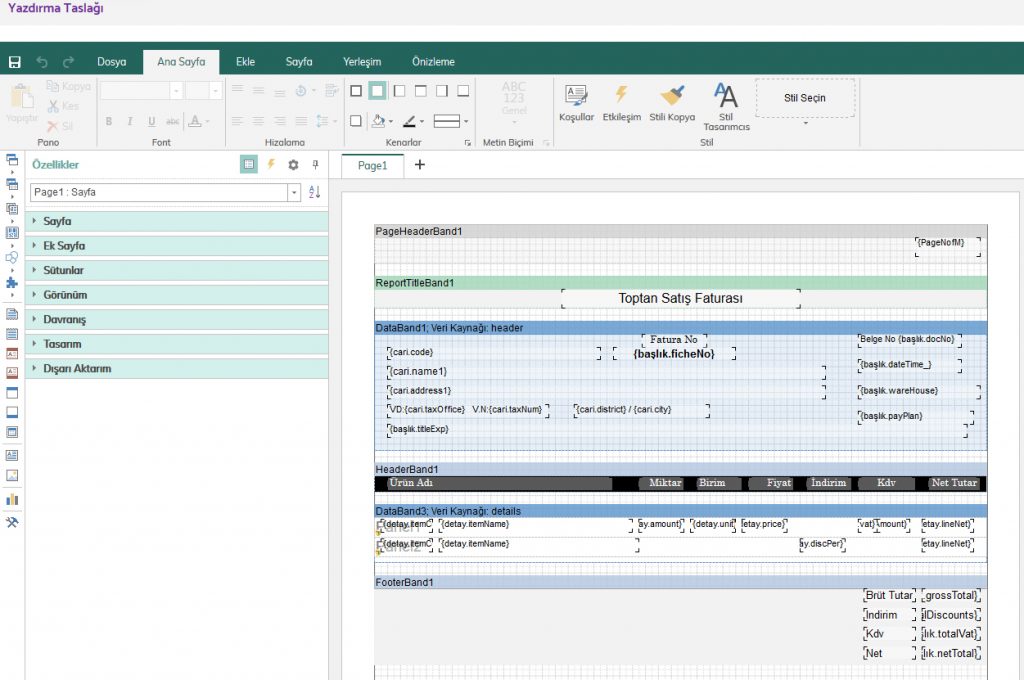Sort properties alphabetically with A-Z icon

coord(315,192)
